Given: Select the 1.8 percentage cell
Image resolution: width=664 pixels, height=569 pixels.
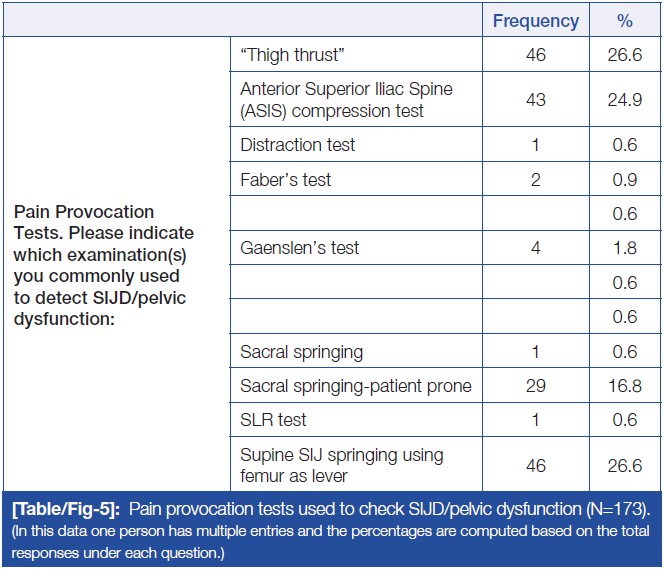Looking at the screenshot, I should tap(625, 247).
